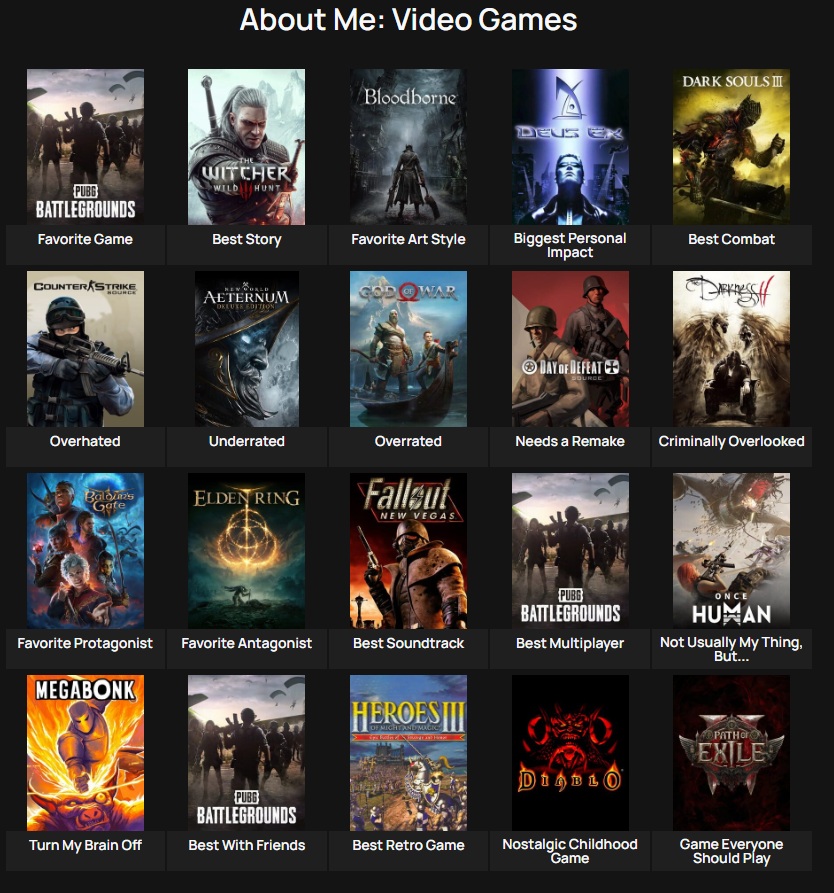Open the Dark Souls III cover
834x893 pixels.
[x=731, y=147]
